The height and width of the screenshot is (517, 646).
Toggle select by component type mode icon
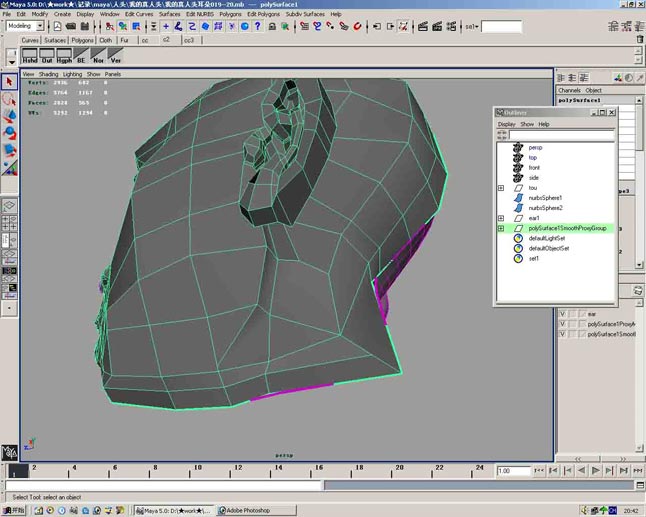point(136,26)
